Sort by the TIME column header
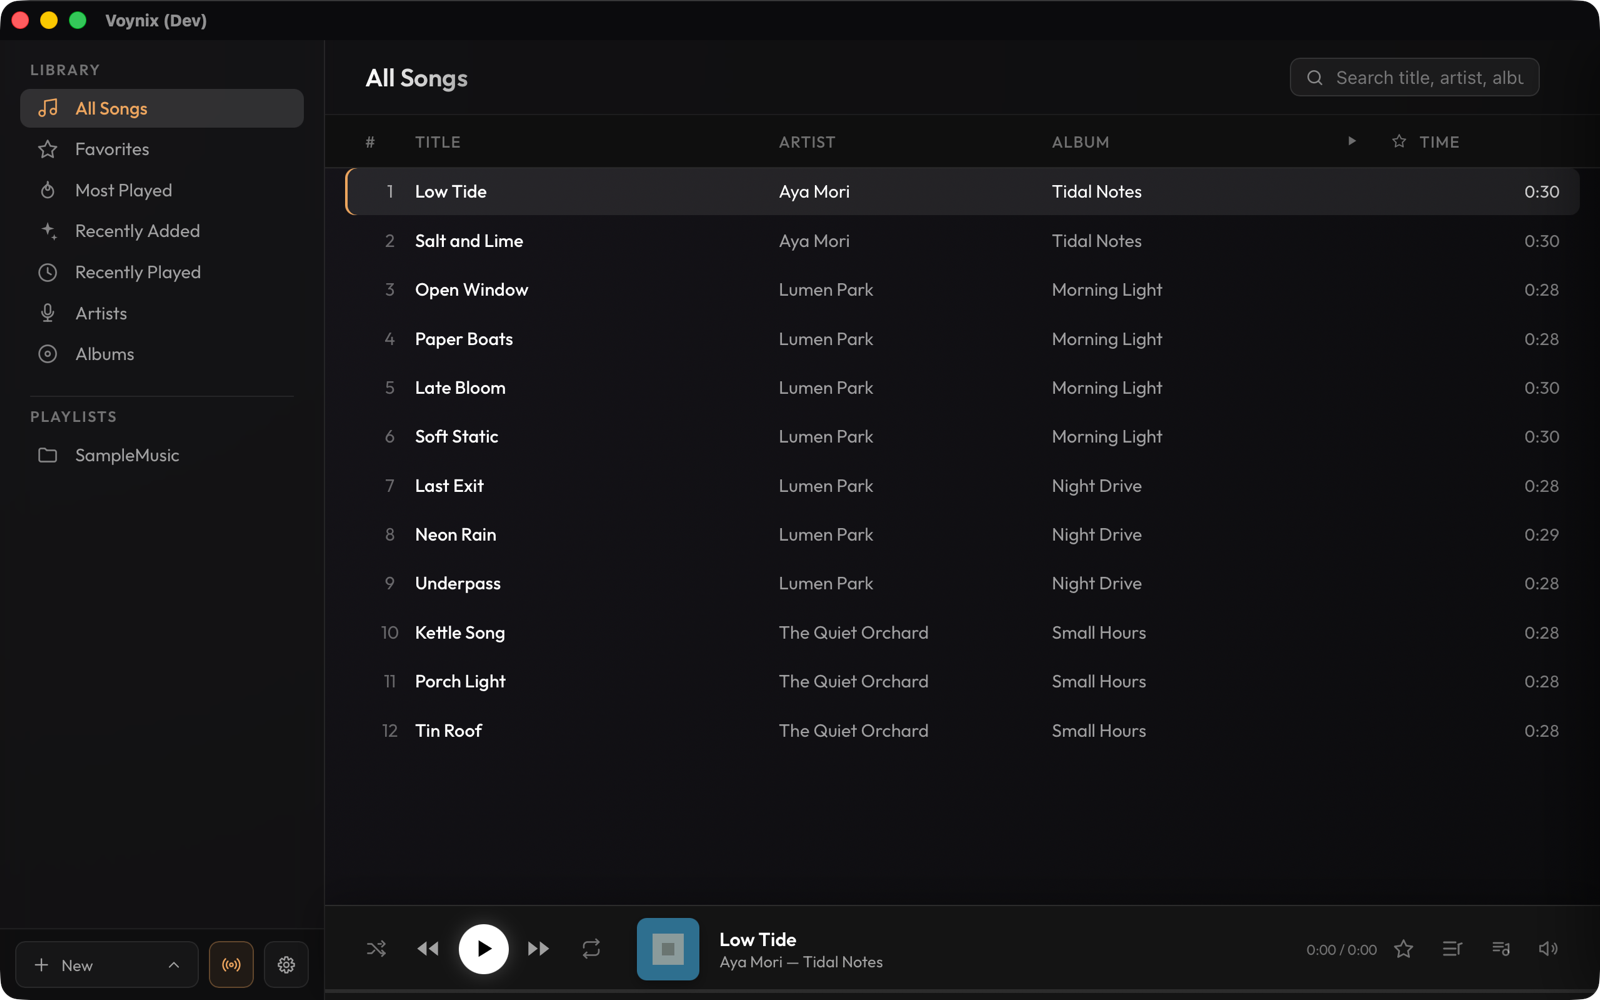1600x1000 pixels. [1439, 142]
